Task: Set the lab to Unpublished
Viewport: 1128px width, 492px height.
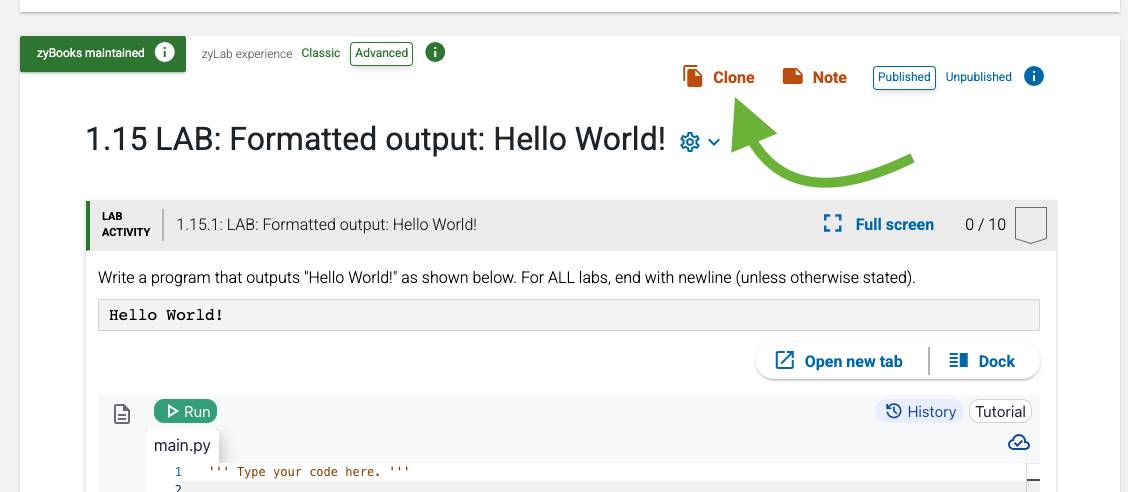Action: tap(978, 77)
